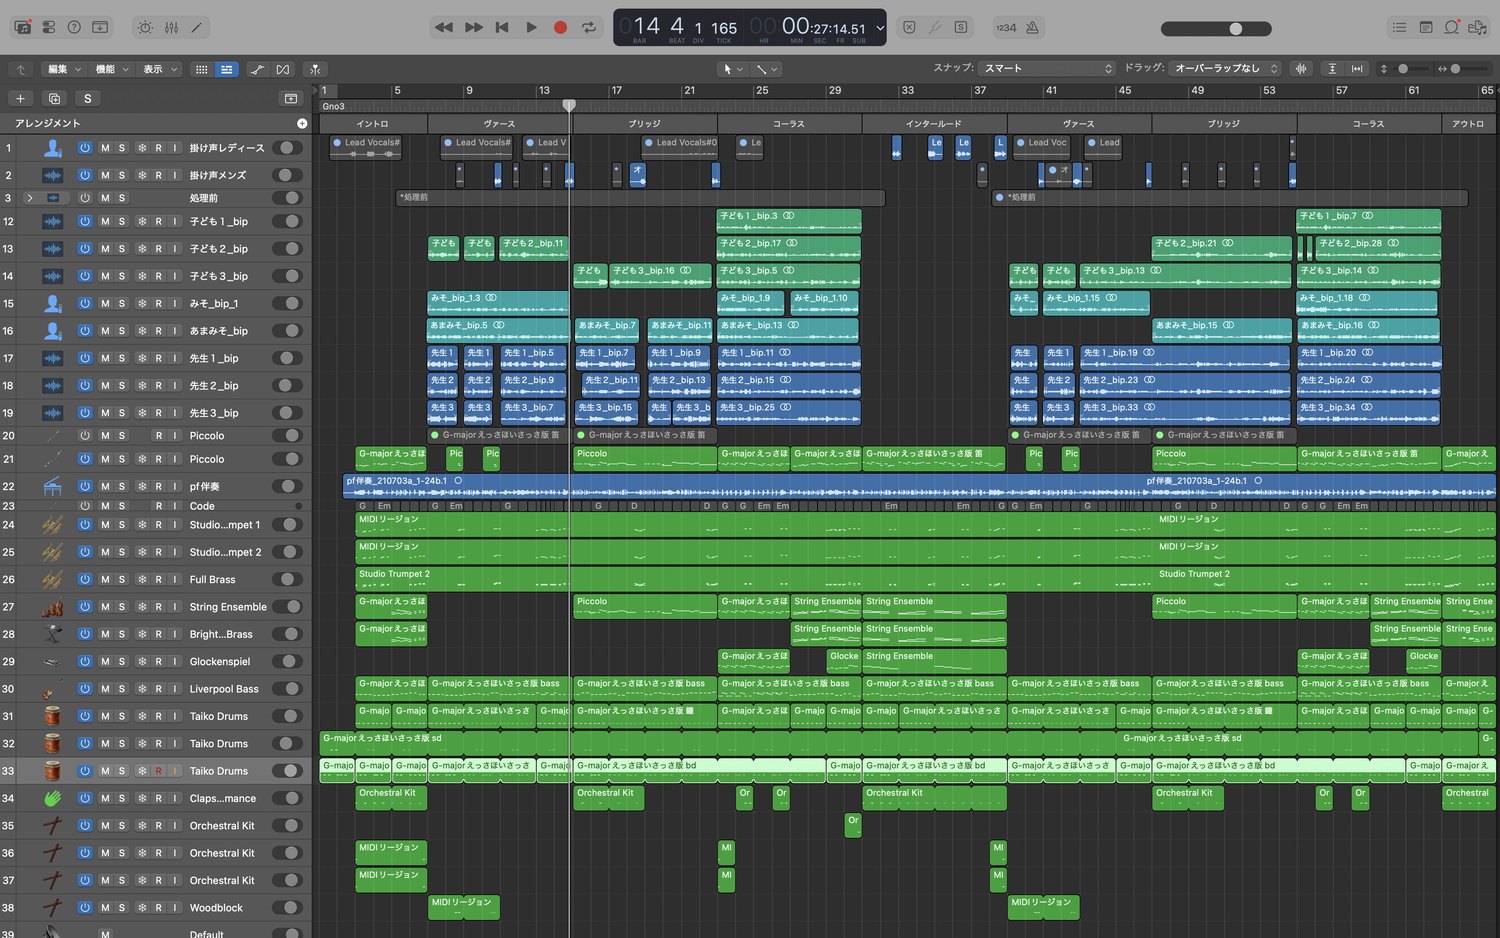
Task: Click the Fast Forward transport button
Action: pos(474,27)
